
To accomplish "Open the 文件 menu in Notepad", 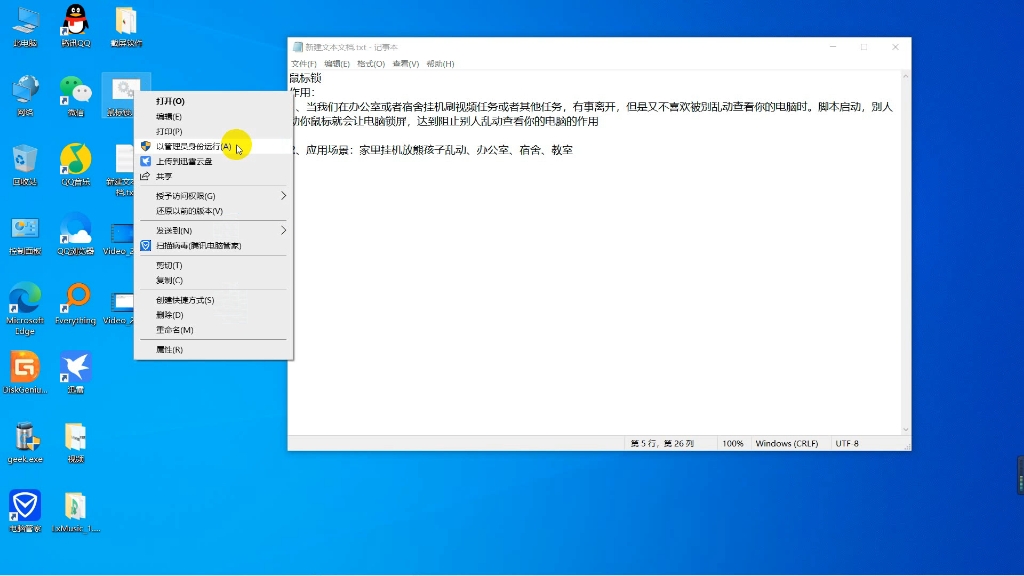I will [x=300, y=63].
